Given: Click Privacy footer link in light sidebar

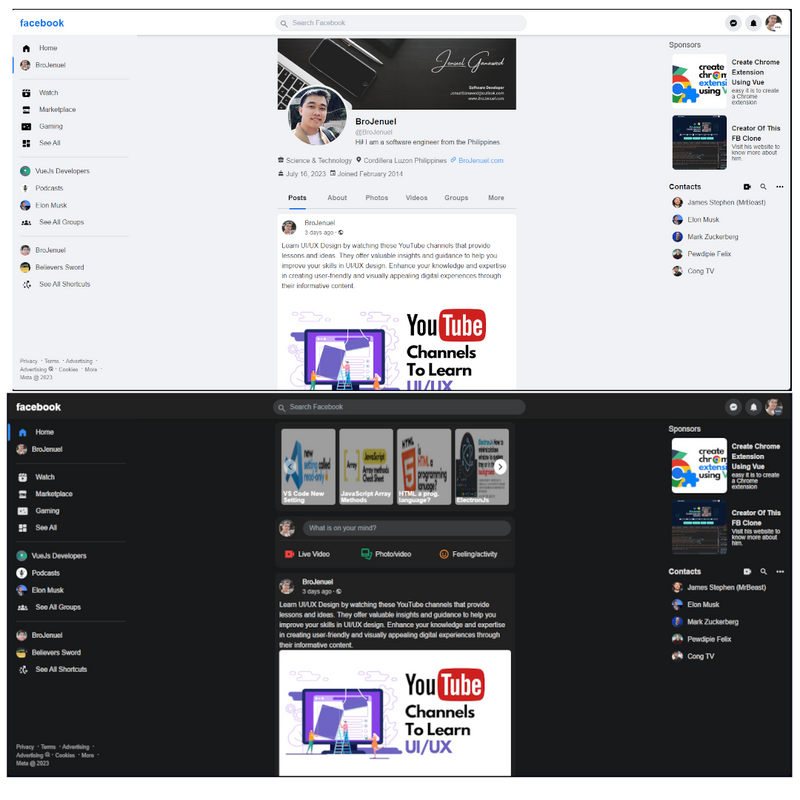Looking at the screenshot, I should (x=29, y=361).
